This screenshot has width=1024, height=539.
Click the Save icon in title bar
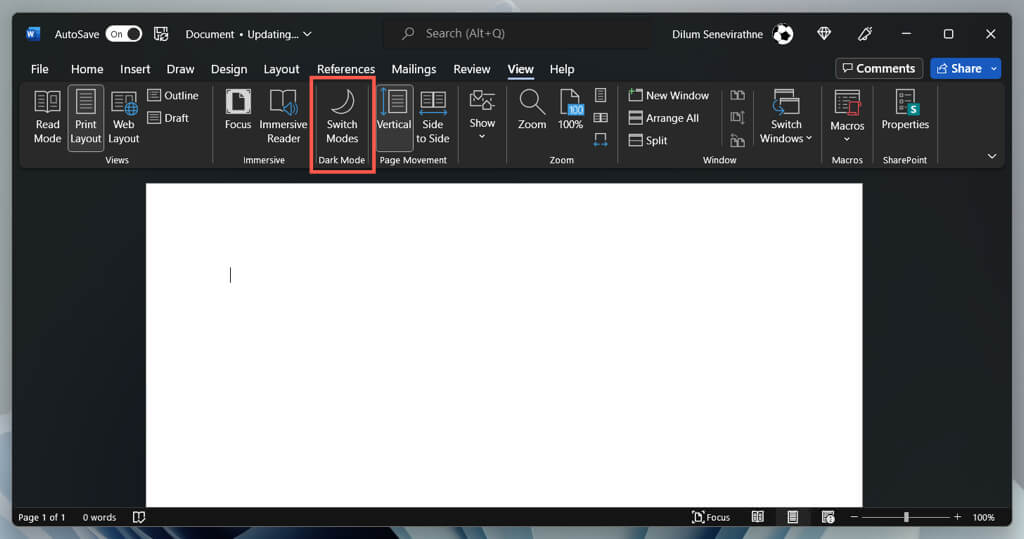pos(161,33)
